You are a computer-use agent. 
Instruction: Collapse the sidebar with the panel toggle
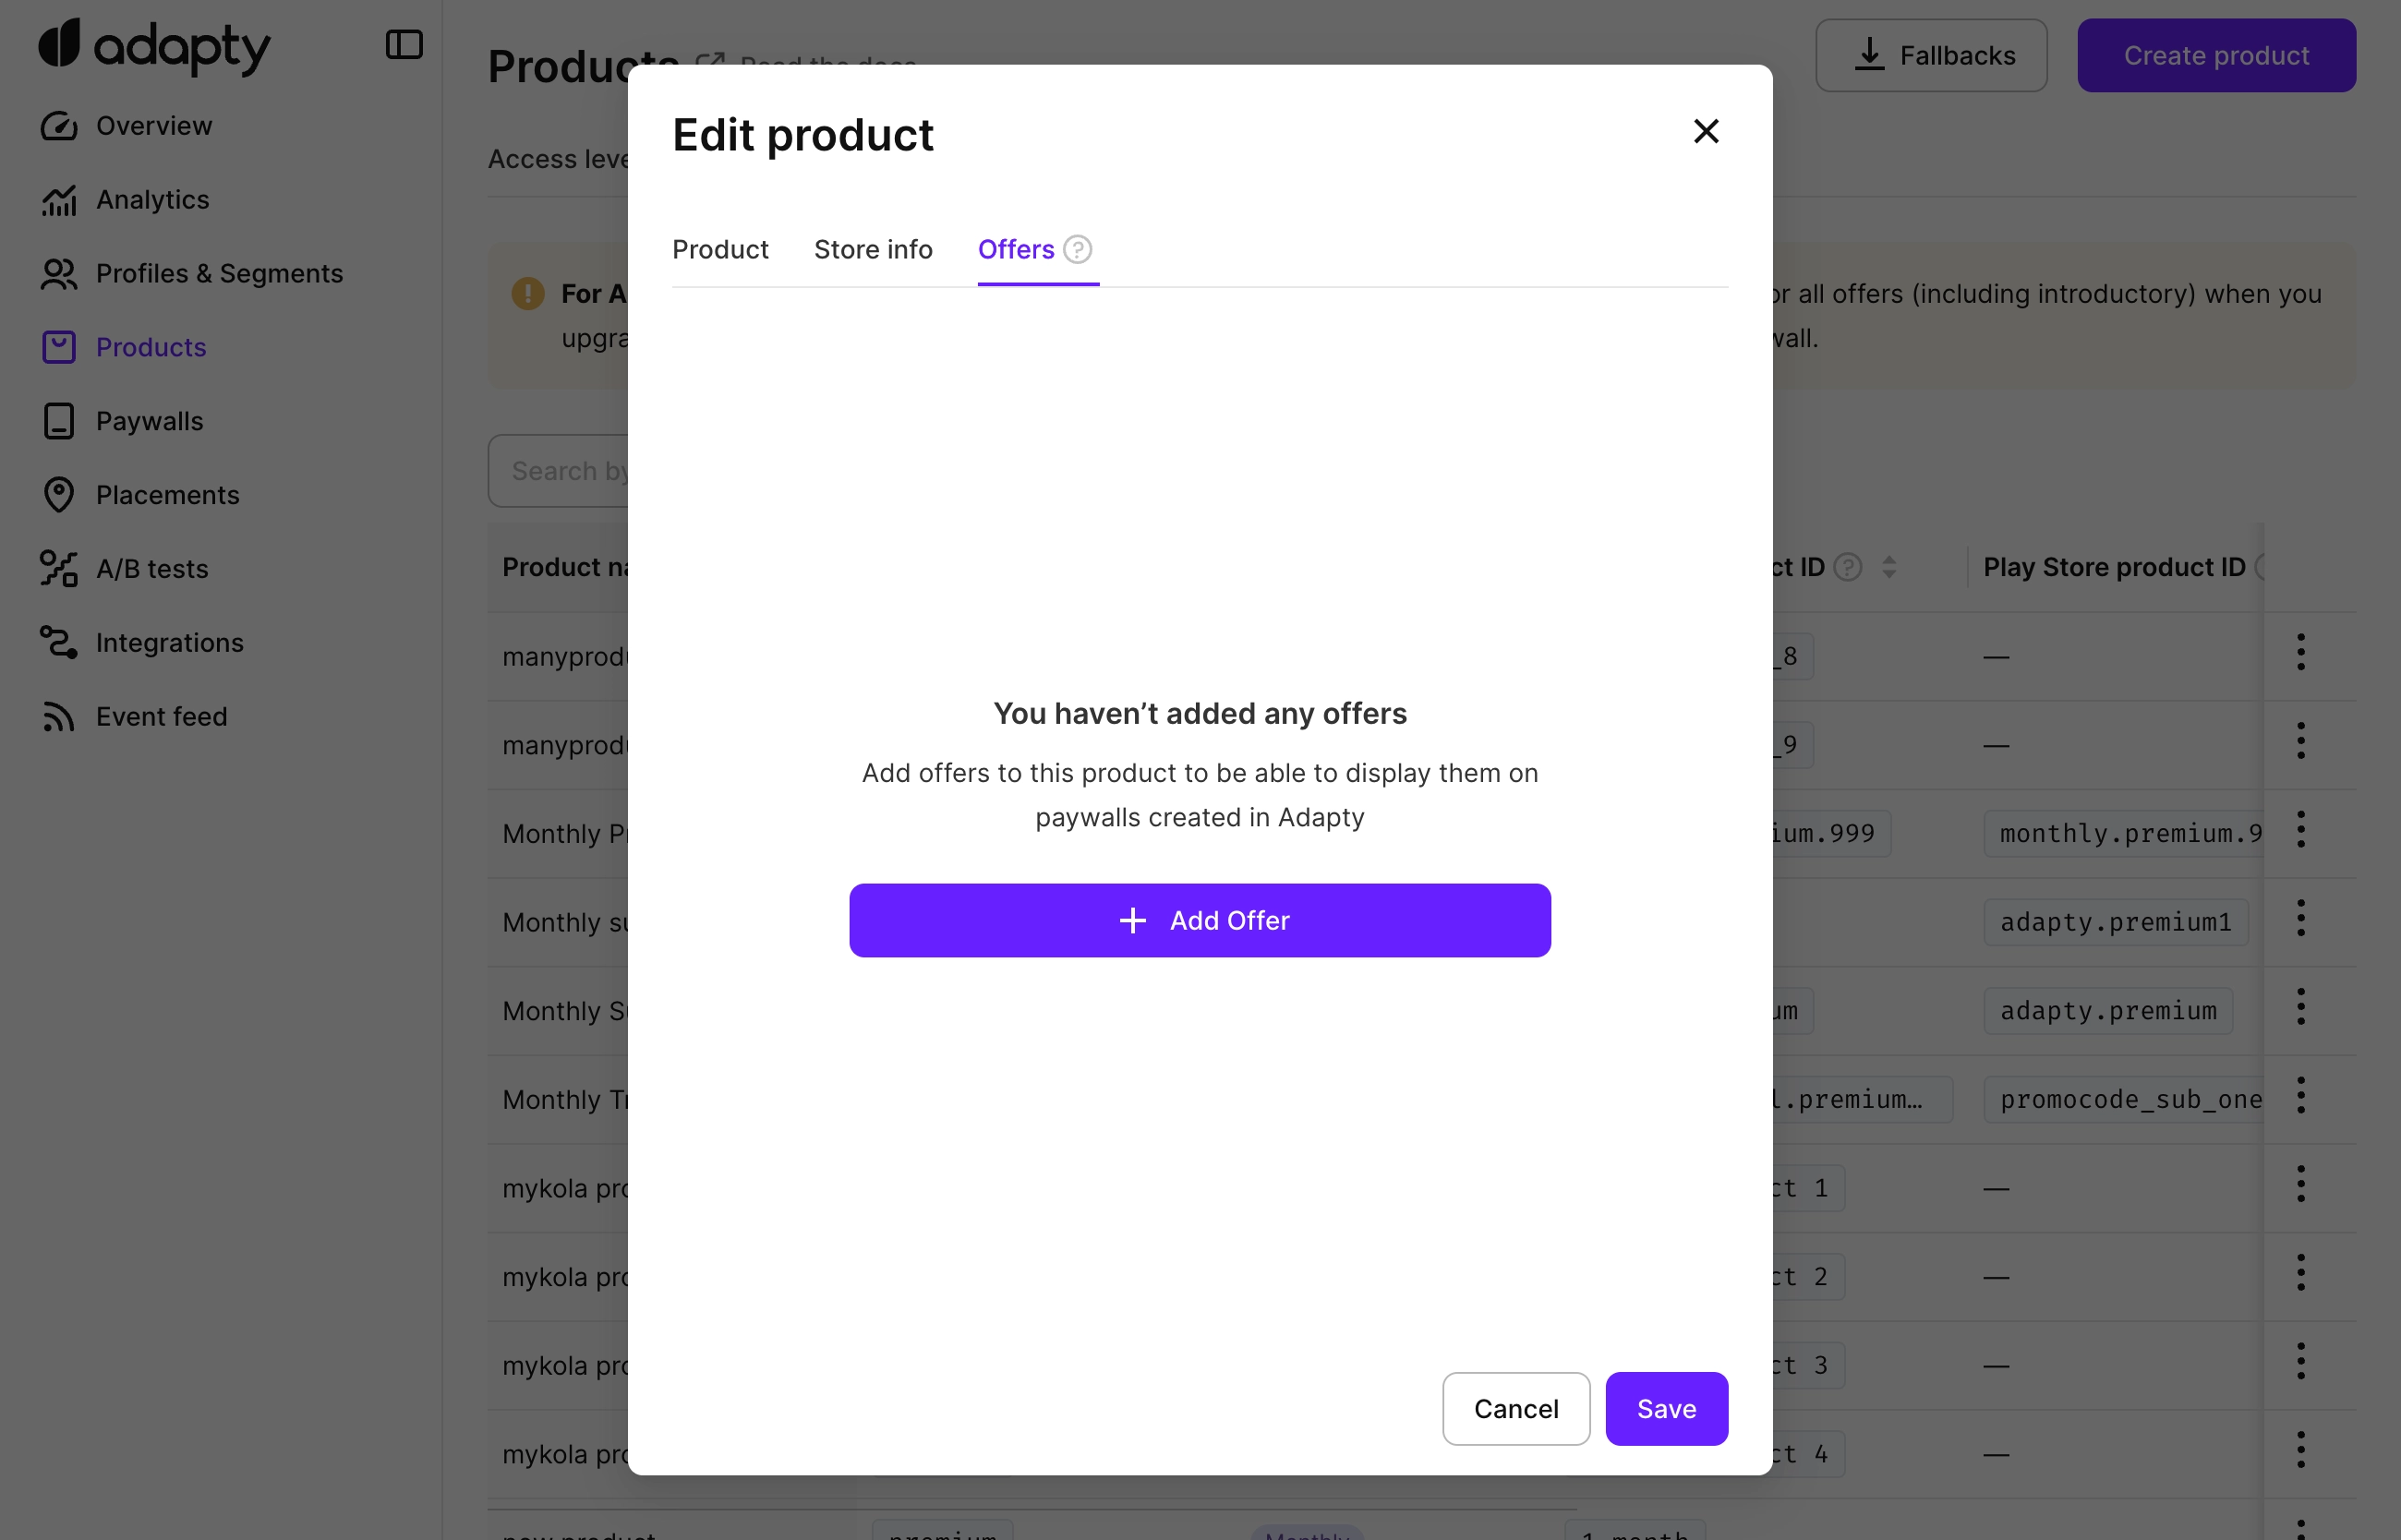pos(404,45)
